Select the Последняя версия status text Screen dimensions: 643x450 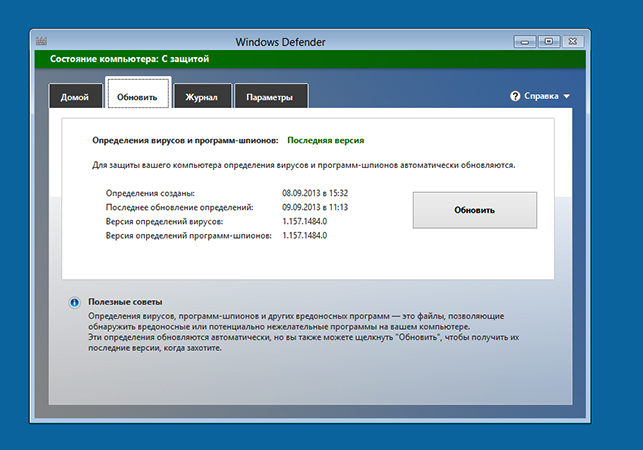pos(326,140)
